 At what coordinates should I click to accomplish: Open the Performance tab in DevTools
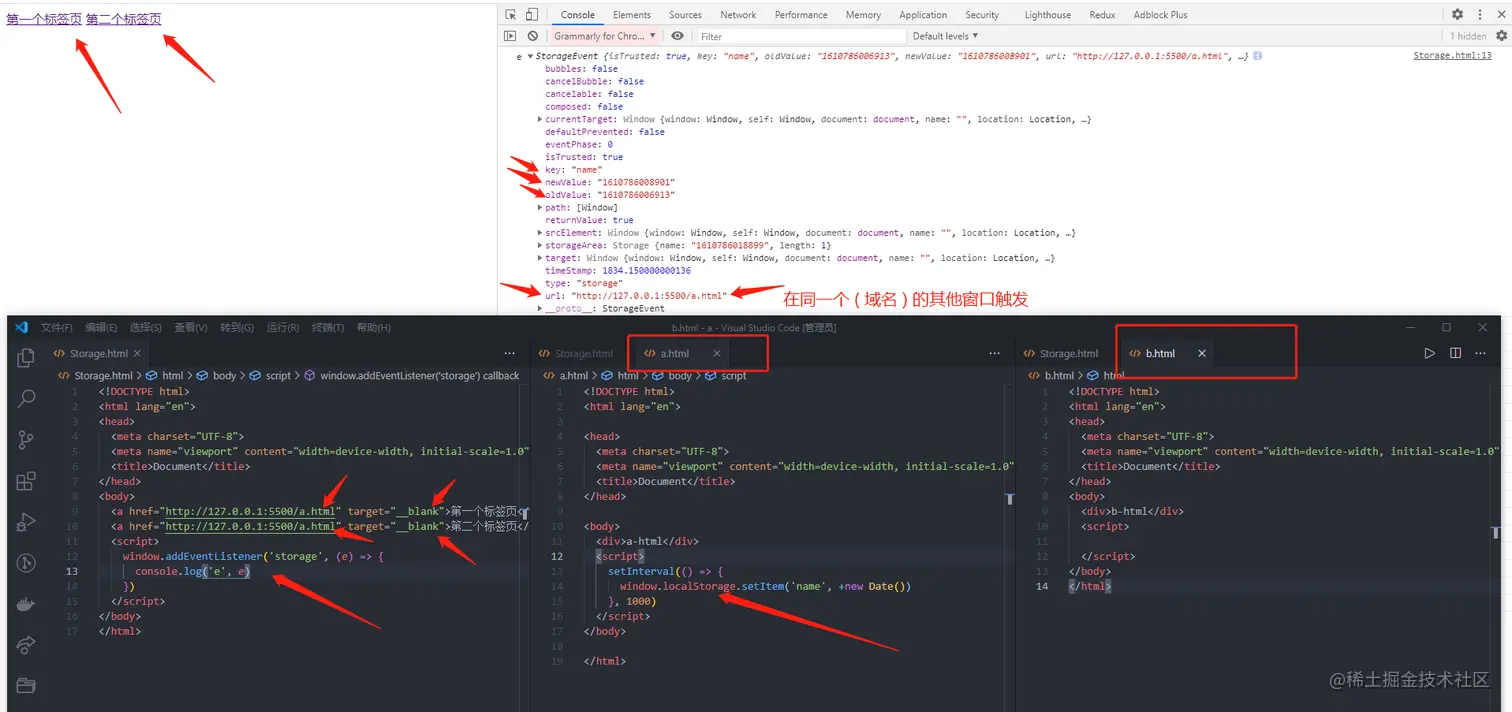801,15
